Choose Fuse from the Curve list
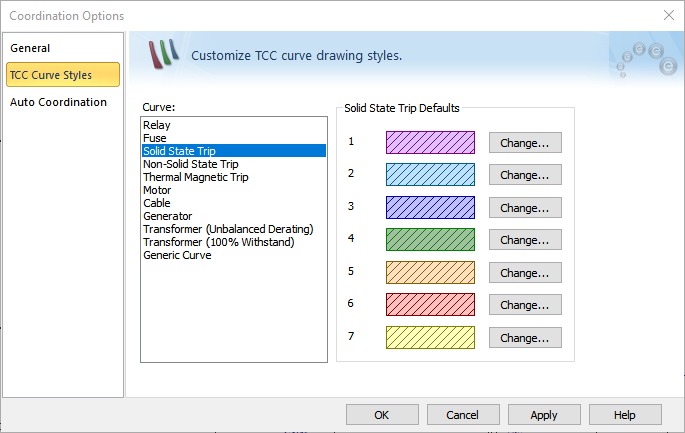 [155, 138]
